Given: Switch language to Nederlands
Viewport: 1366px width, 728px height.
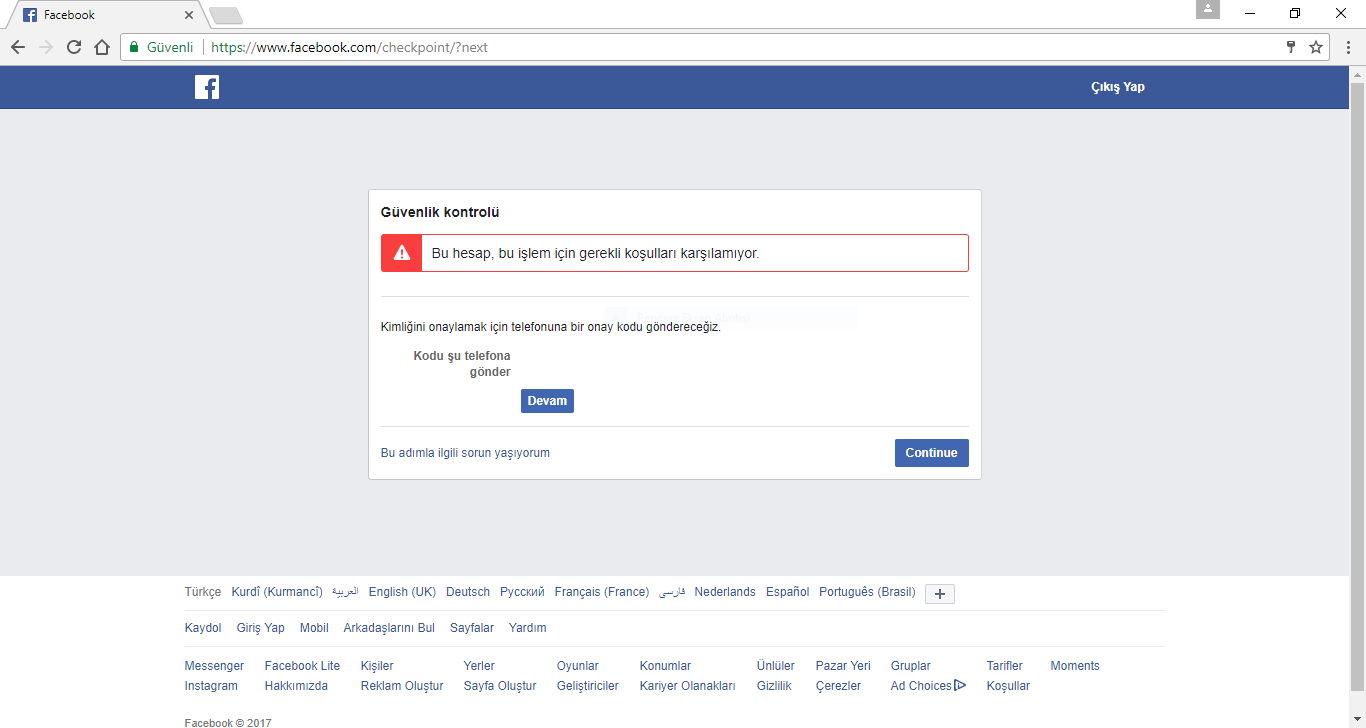Looking at the screenshot, I should tap(725, 592).
